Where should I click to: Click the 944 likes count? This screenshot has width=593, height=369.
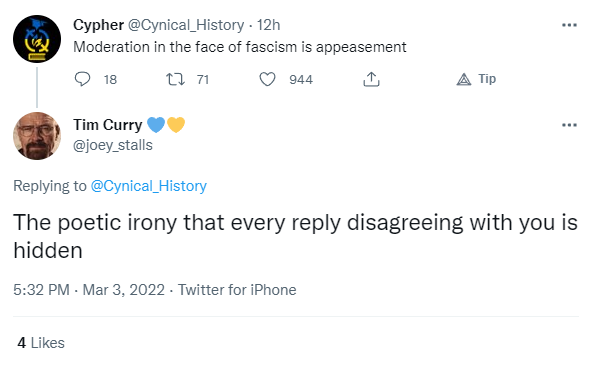click(301, 80)
